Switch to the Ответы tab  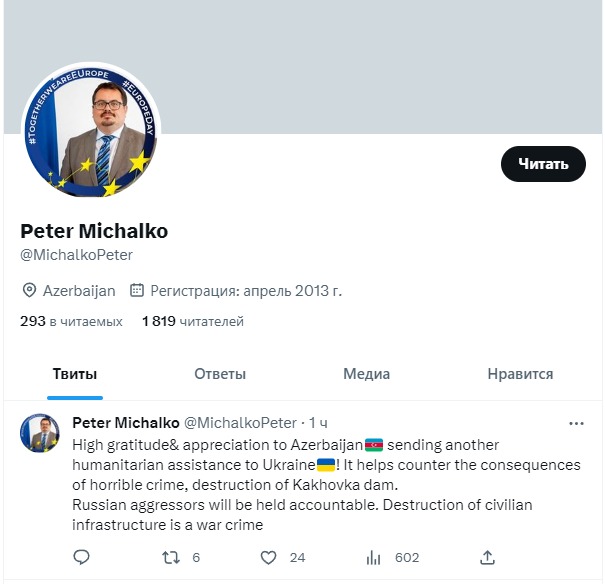coord(220,374)
